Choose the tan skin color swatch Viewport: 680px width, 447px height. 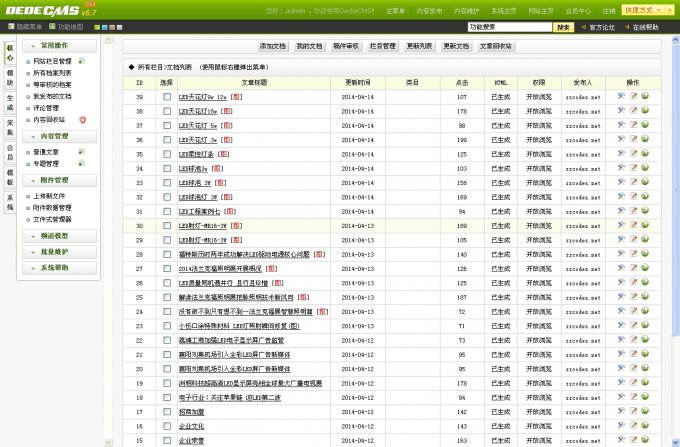click(112, 27)
